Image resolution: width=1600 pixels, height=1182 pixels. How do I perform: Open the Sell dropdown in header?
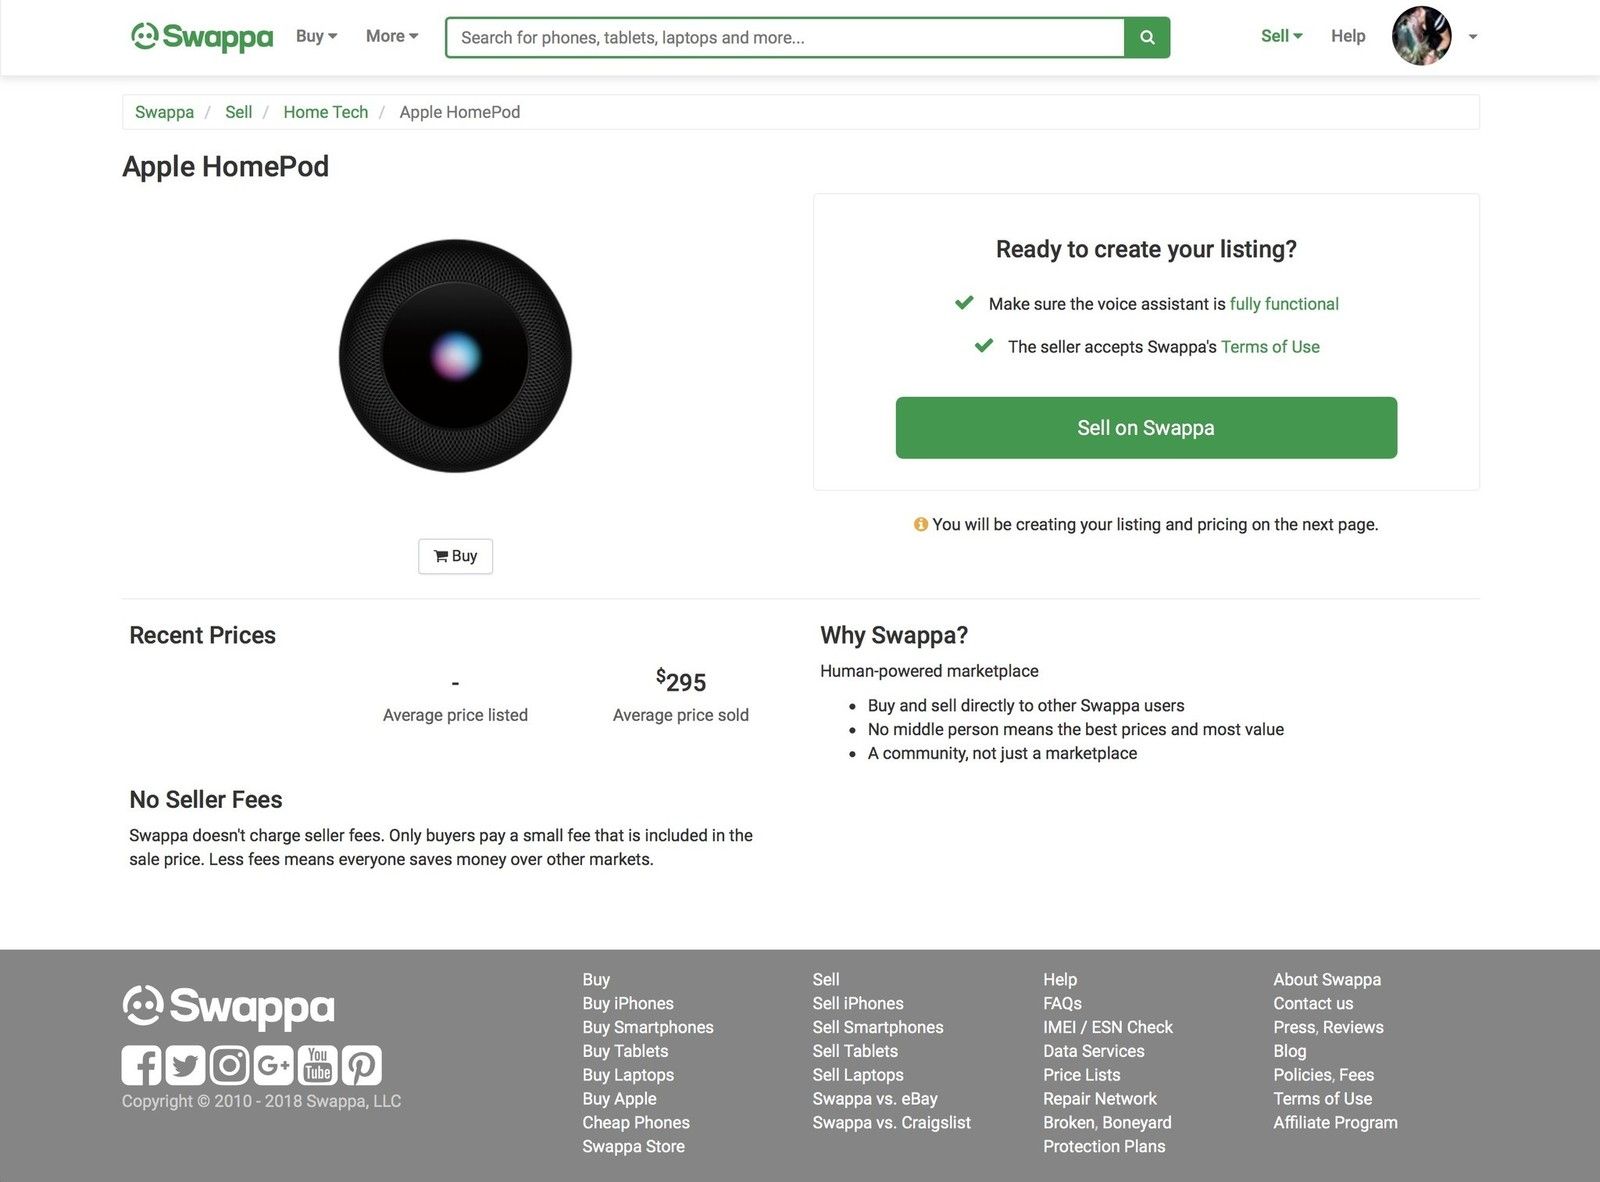pos(1281,36)
